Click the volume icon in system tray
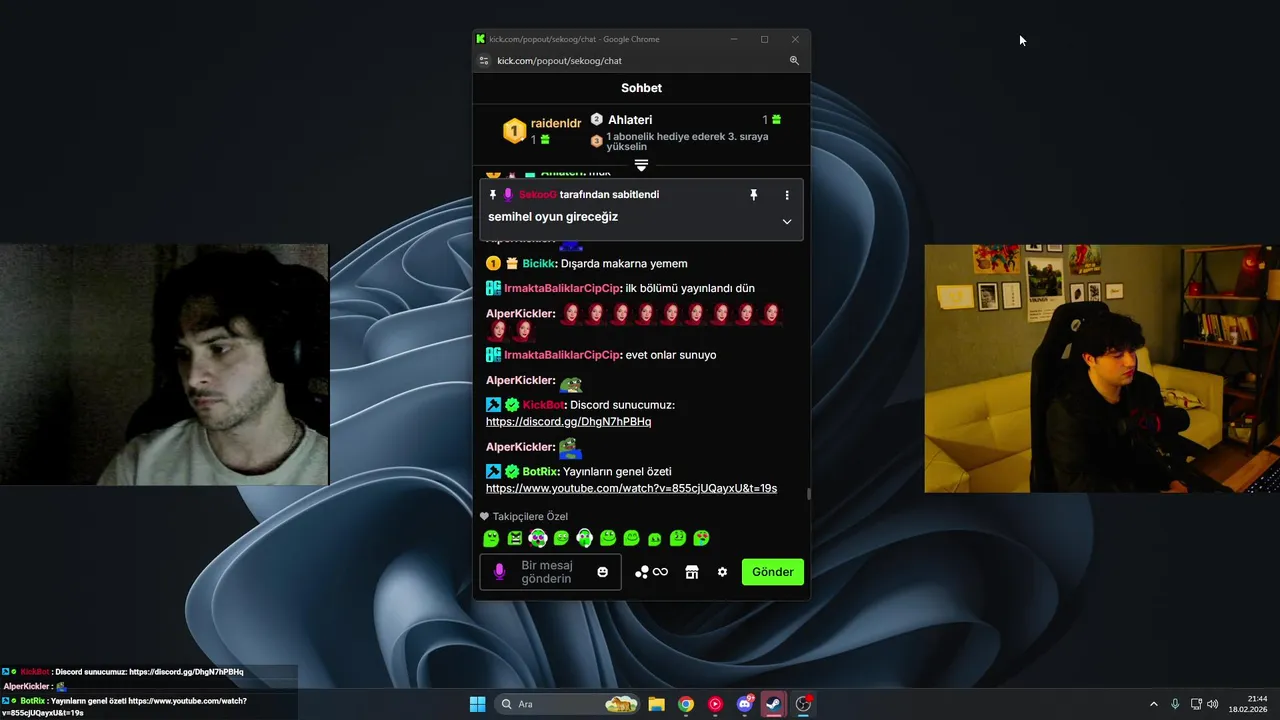This screenshot has width=1280, height=720. [x=1213, y=704]
